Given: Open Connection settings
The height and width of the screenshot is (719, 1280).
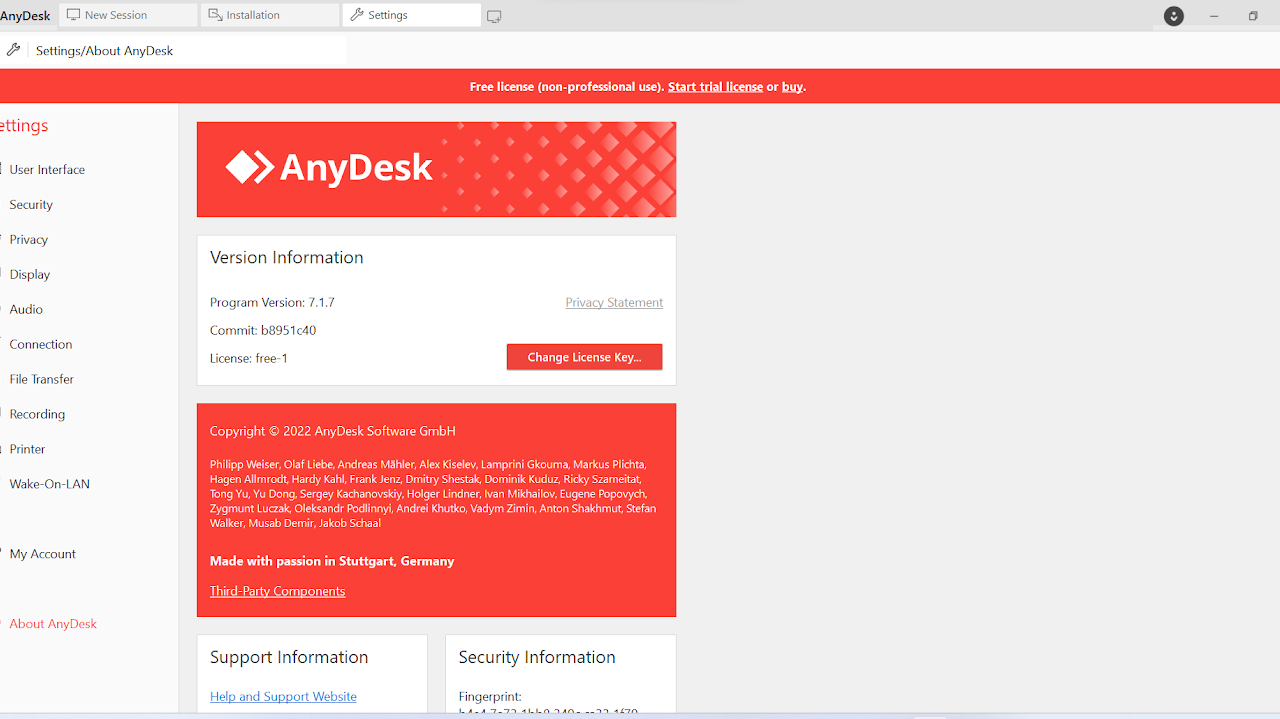Looking at the screenshot, I should tap(41, 345).
